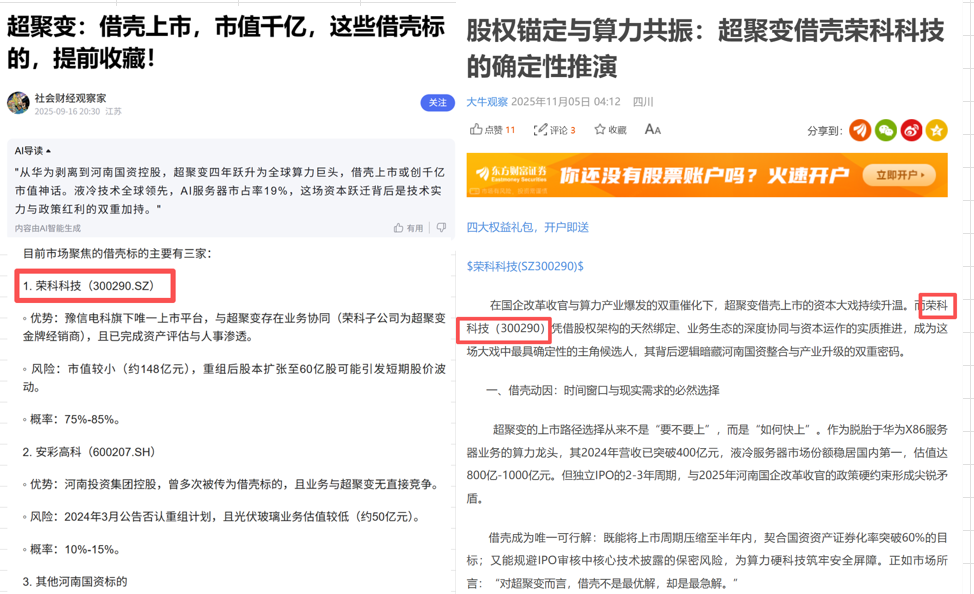Click the 点赞 thumbs-up icon
Viewport: 974px width, 594px height.
click(x=476, y=129)
